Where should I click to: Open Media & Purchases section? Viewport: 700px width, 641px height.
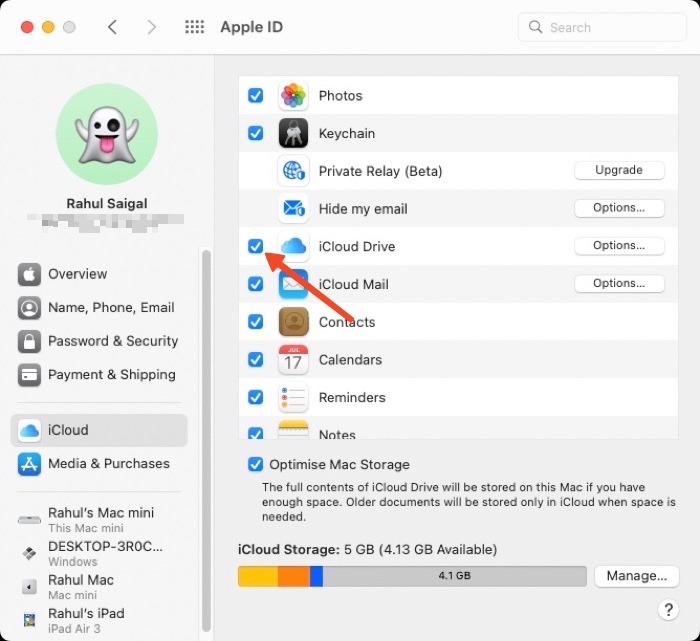click(99, 464)
